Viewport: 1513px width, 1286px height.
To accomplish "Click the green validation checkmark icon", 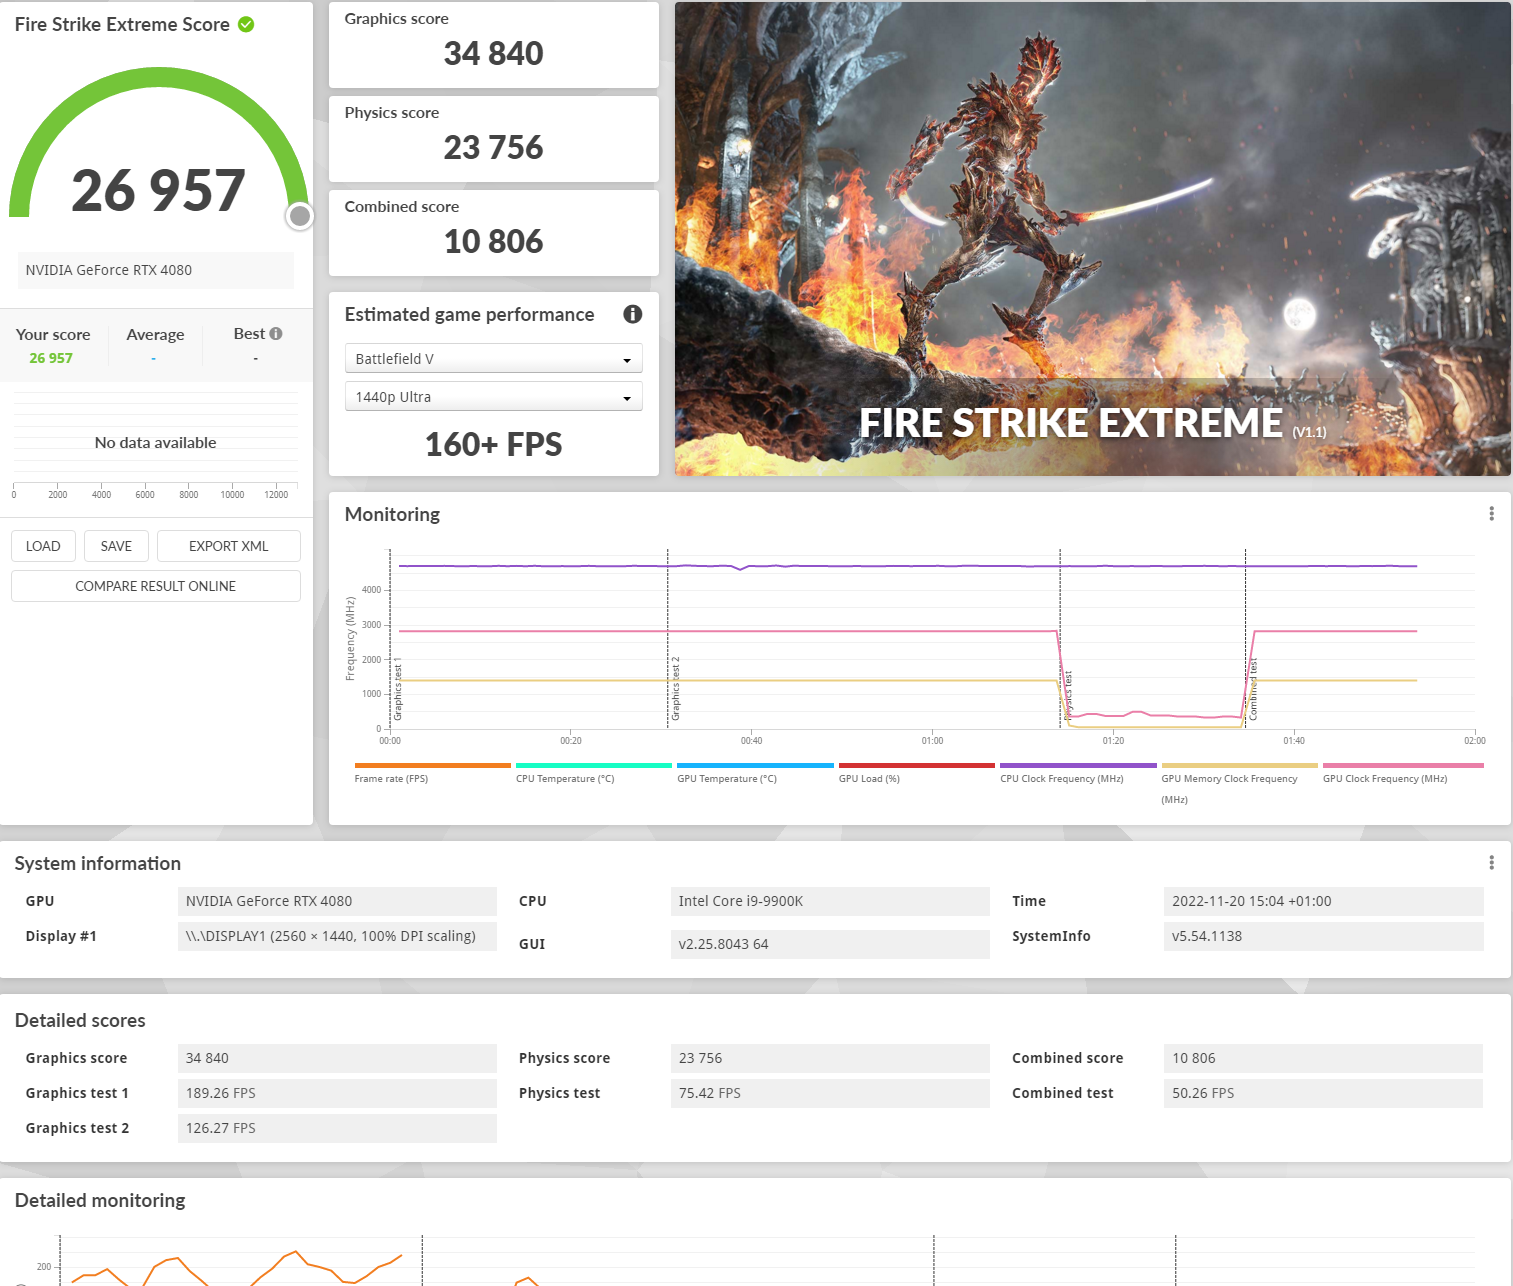I will point(246,24).
